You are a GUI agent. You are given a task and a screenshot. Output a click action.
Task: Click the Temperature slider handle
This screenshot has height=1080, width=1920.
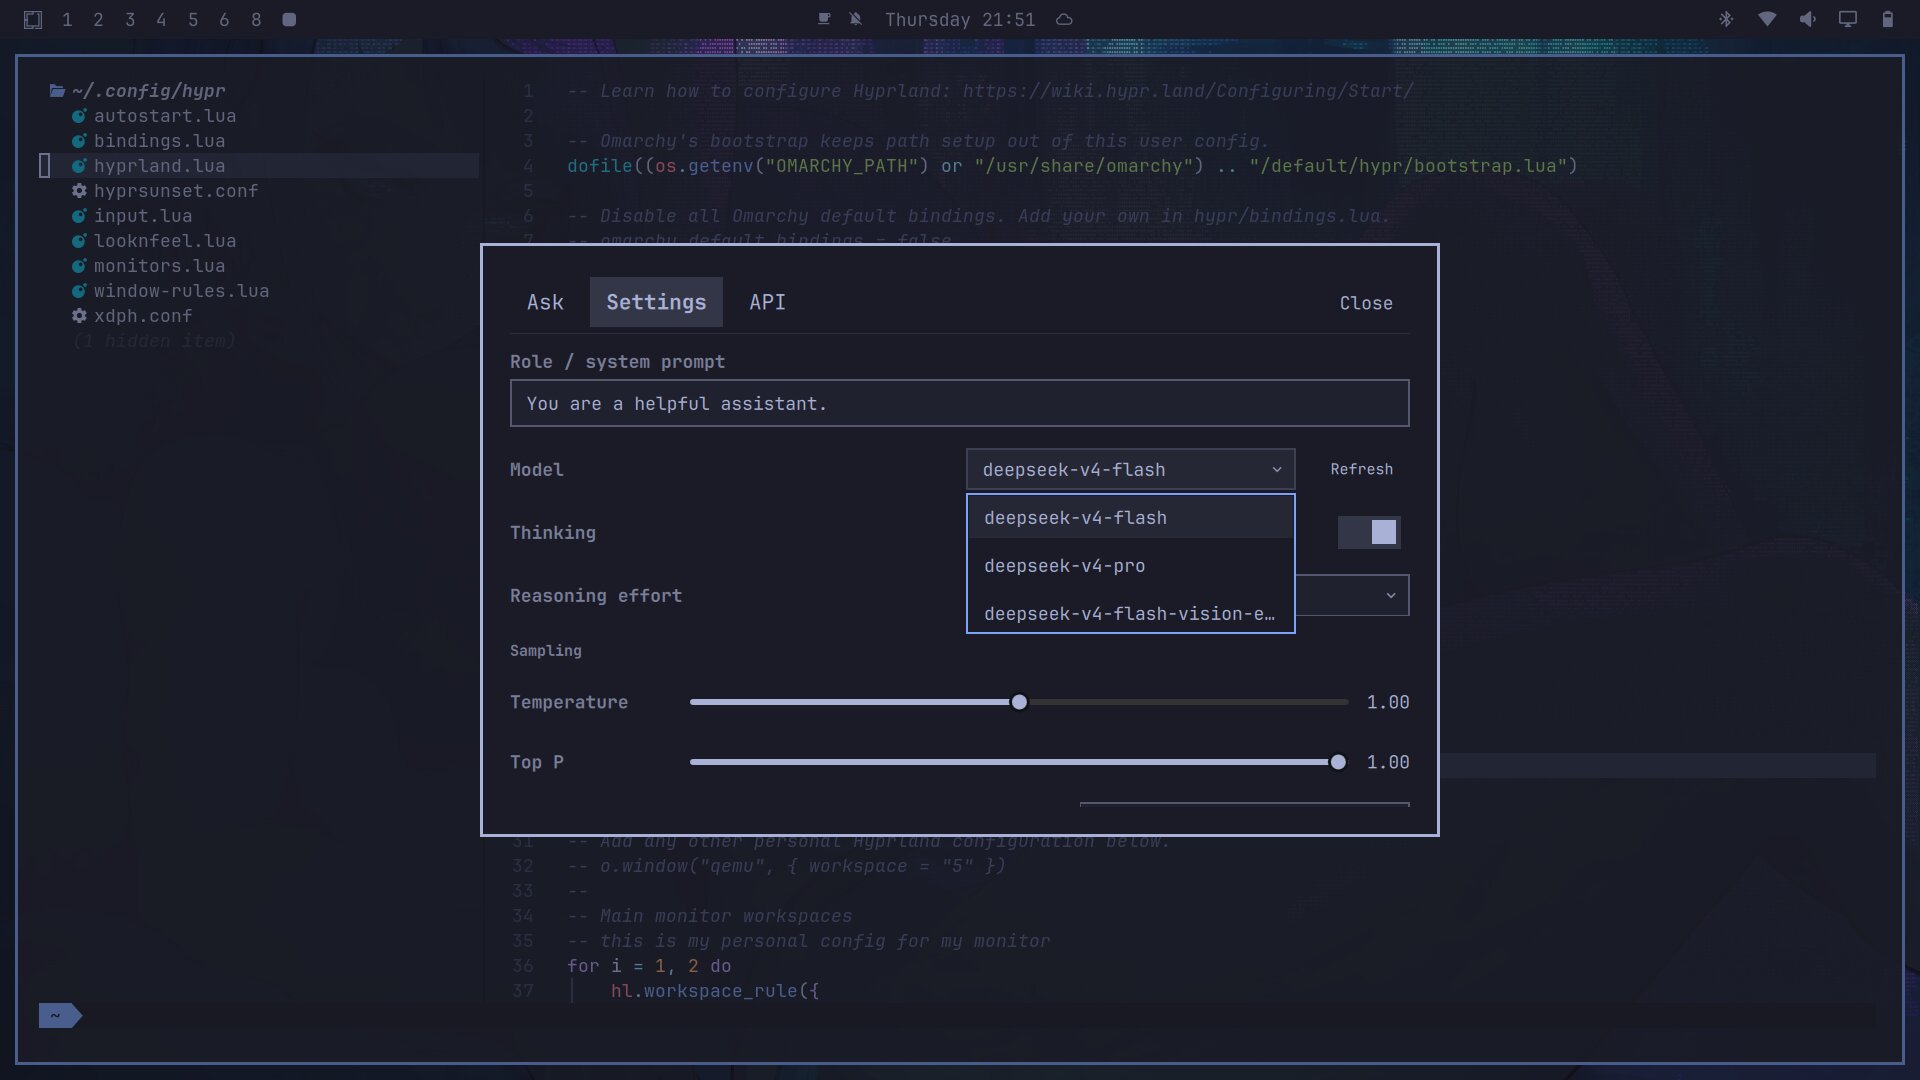click(x=1019, y=702)
